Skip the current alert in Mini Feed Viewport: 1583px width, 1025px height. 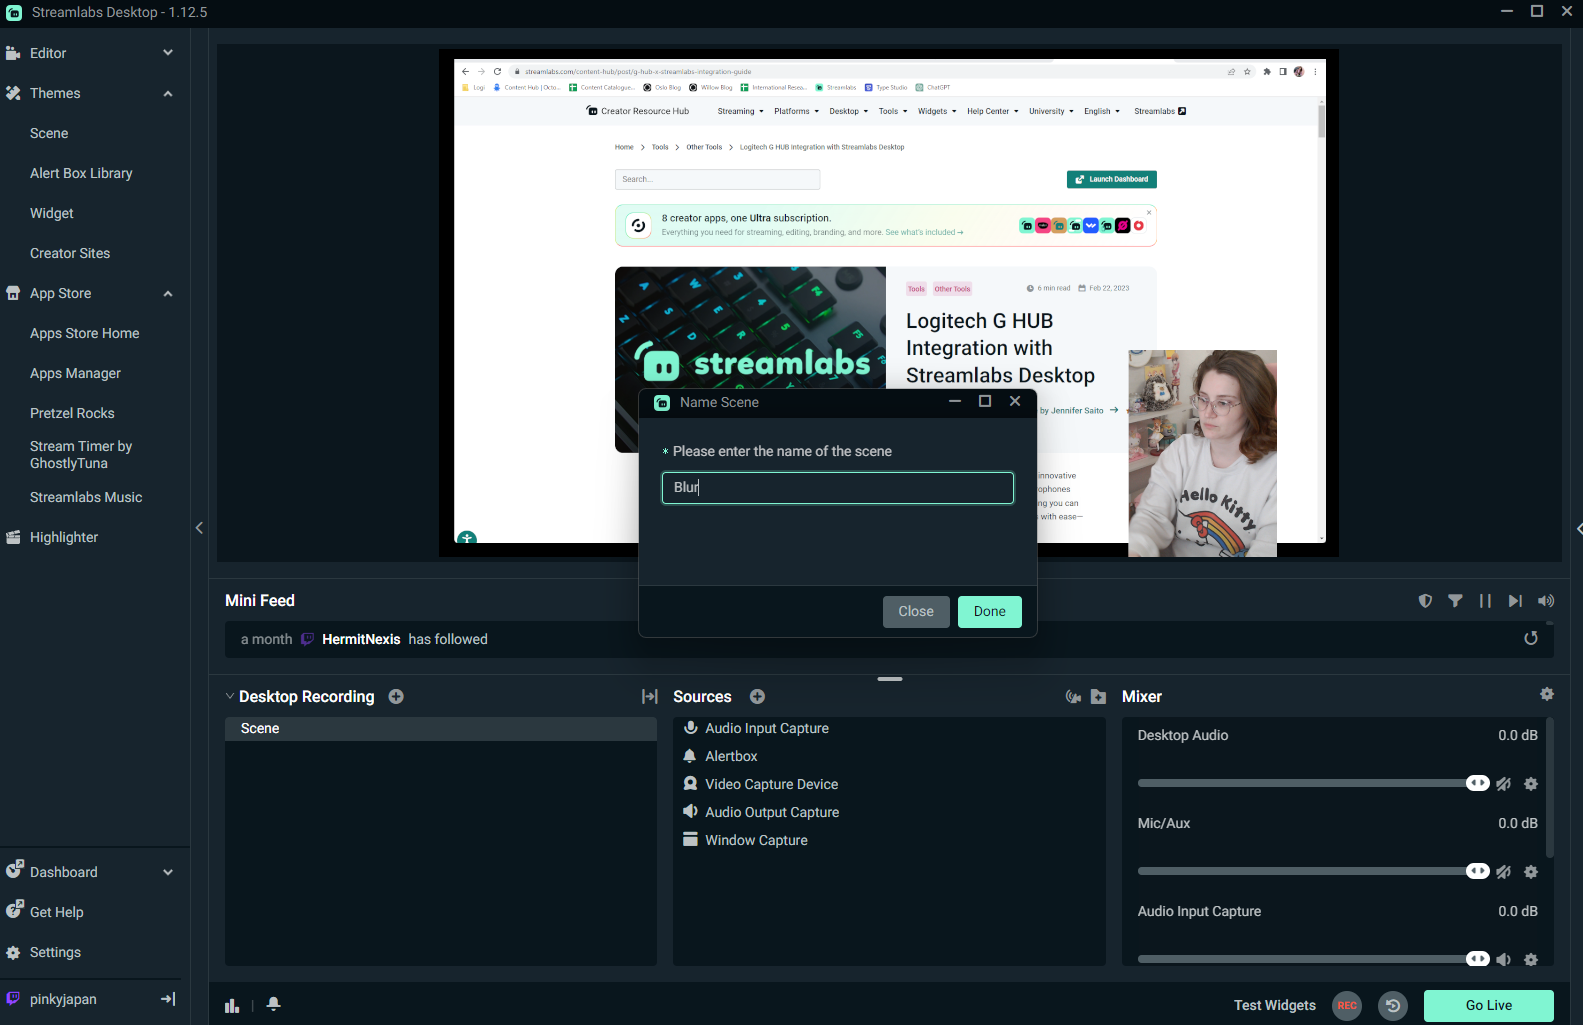click(1515, 601)
